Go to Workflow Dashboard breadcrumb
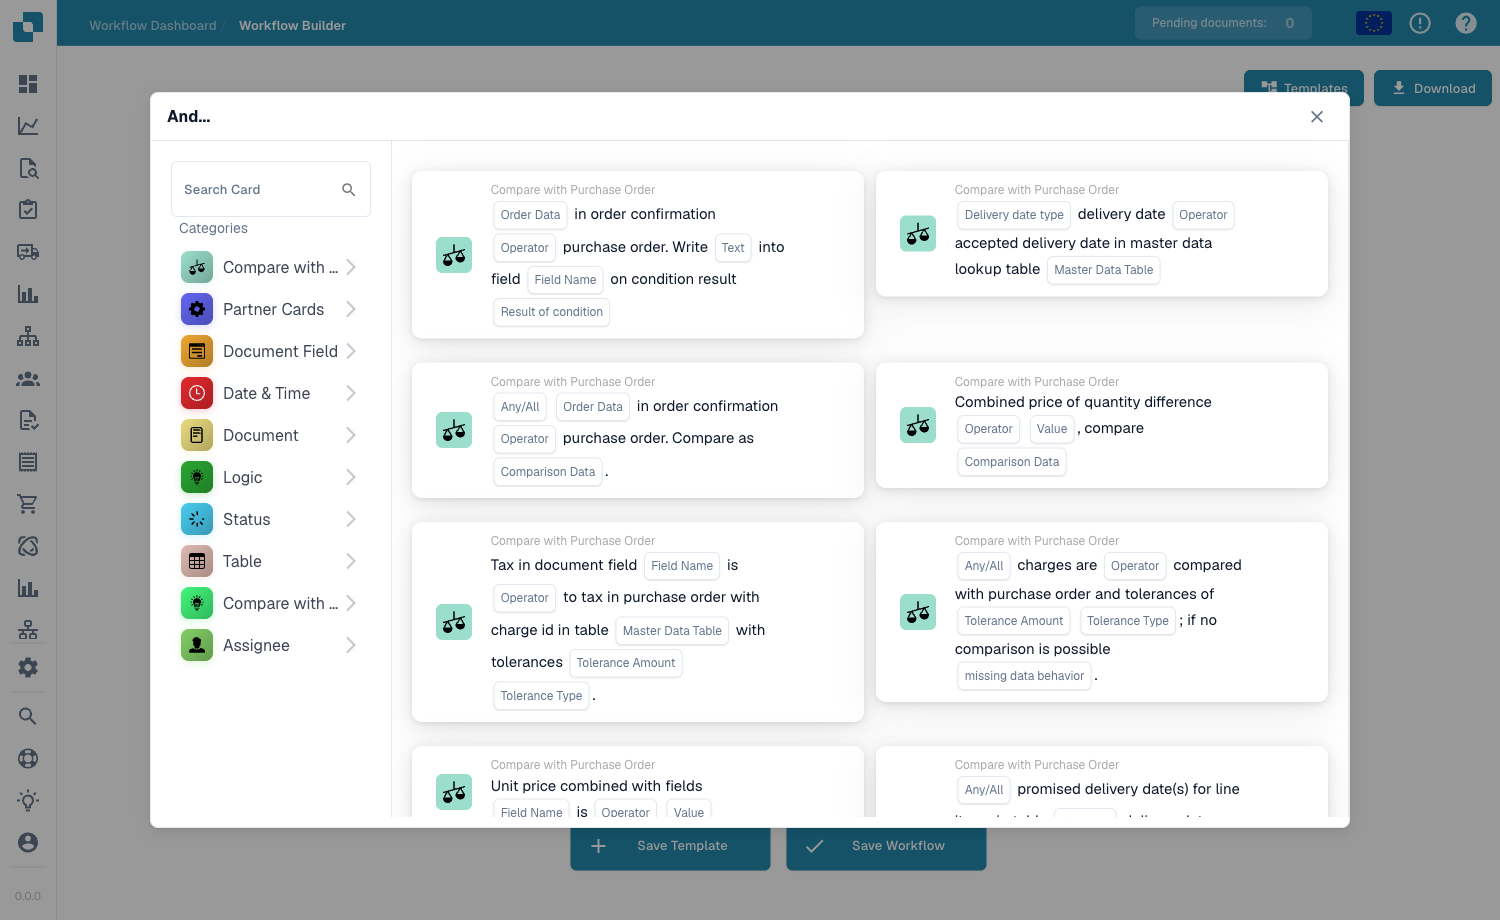This screenshot has width=1500, height=920. [153, 25]
